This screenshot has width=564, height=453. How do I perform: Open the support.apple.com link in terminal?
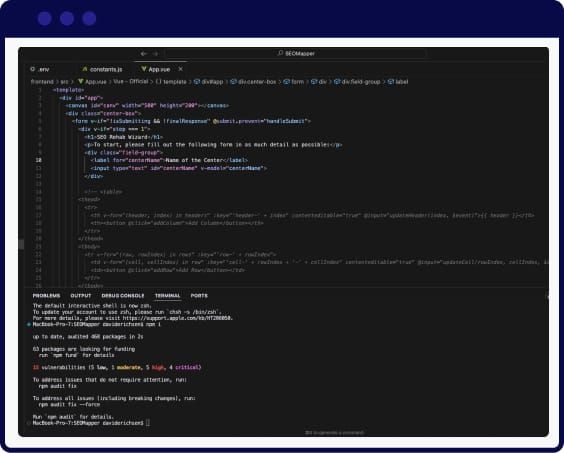point(177,318)
